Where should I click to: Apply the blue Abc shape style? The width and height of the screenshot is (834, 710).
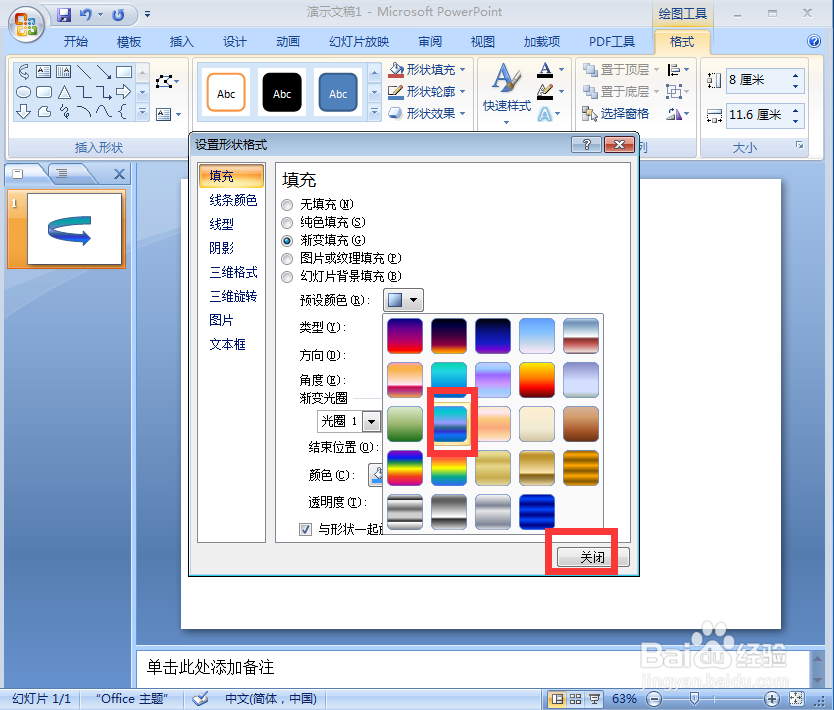338,93
